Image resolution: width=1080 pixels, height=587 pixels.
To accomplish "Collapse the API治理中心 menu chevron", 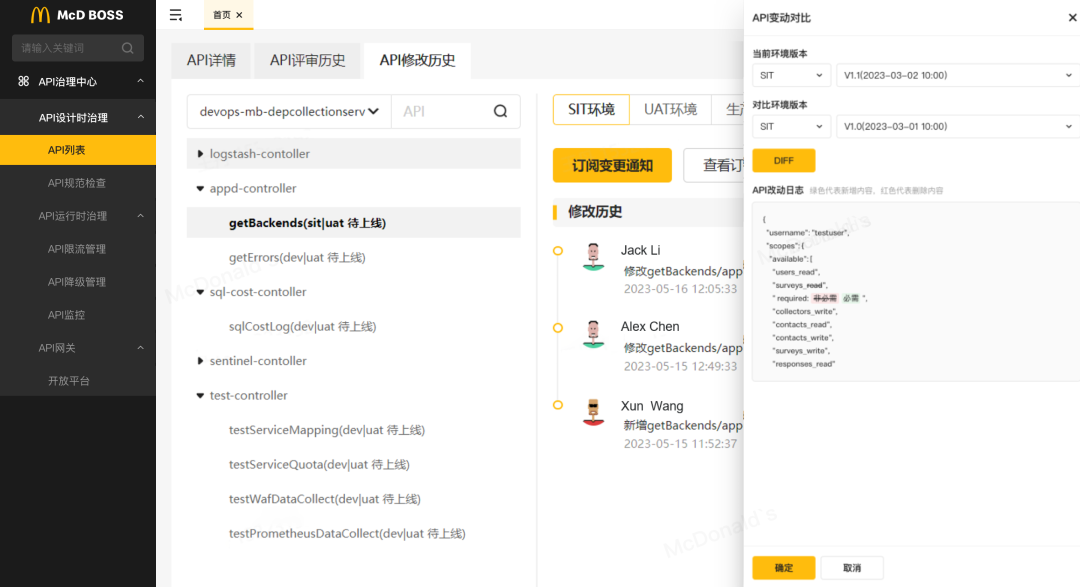I will point(141,81).
